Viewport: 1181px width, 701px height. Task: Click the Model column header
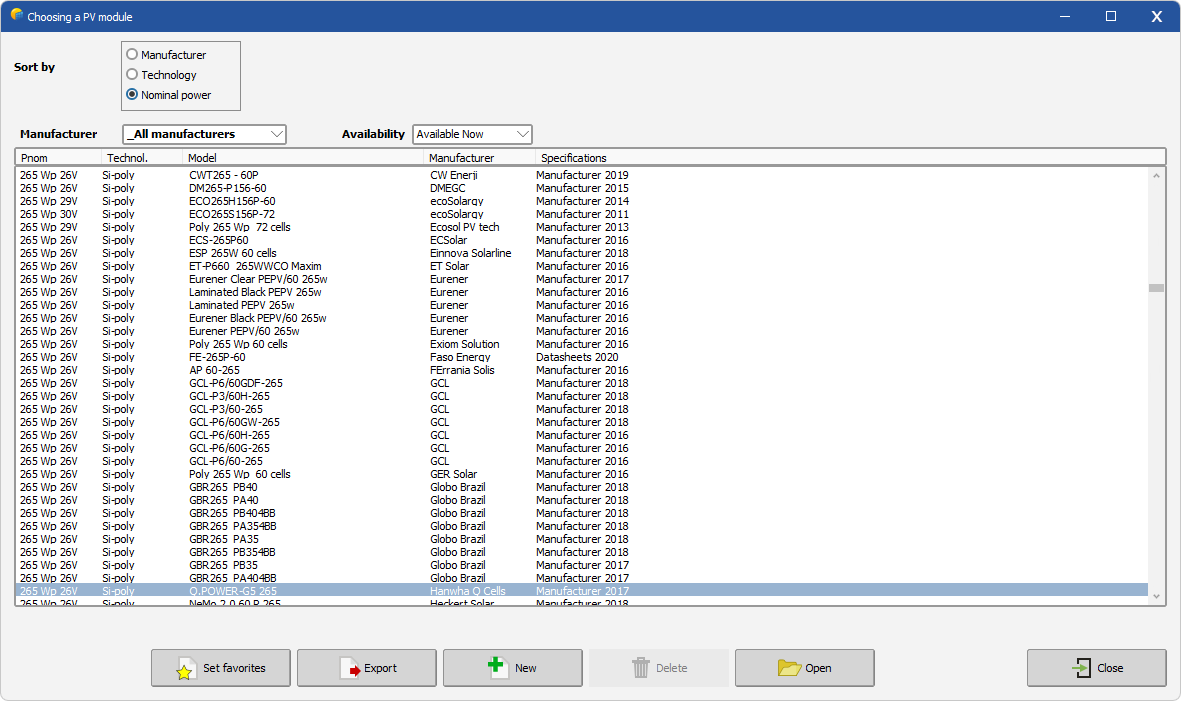(x=304, y=158)
